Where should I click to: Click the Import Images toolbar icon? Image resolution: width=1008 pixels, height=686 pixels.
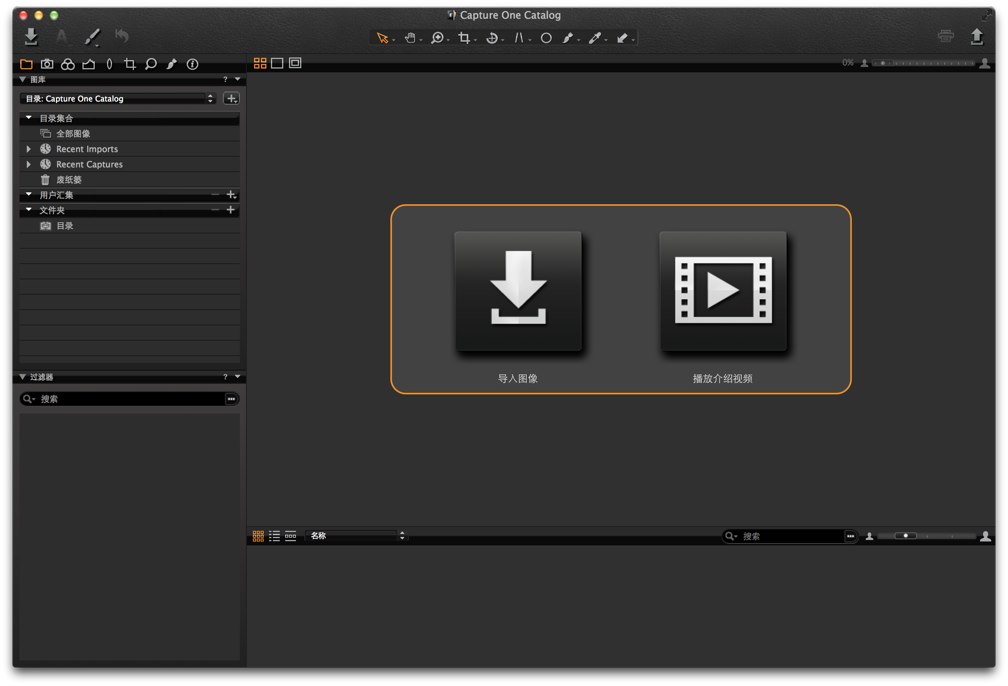[31, 37]
